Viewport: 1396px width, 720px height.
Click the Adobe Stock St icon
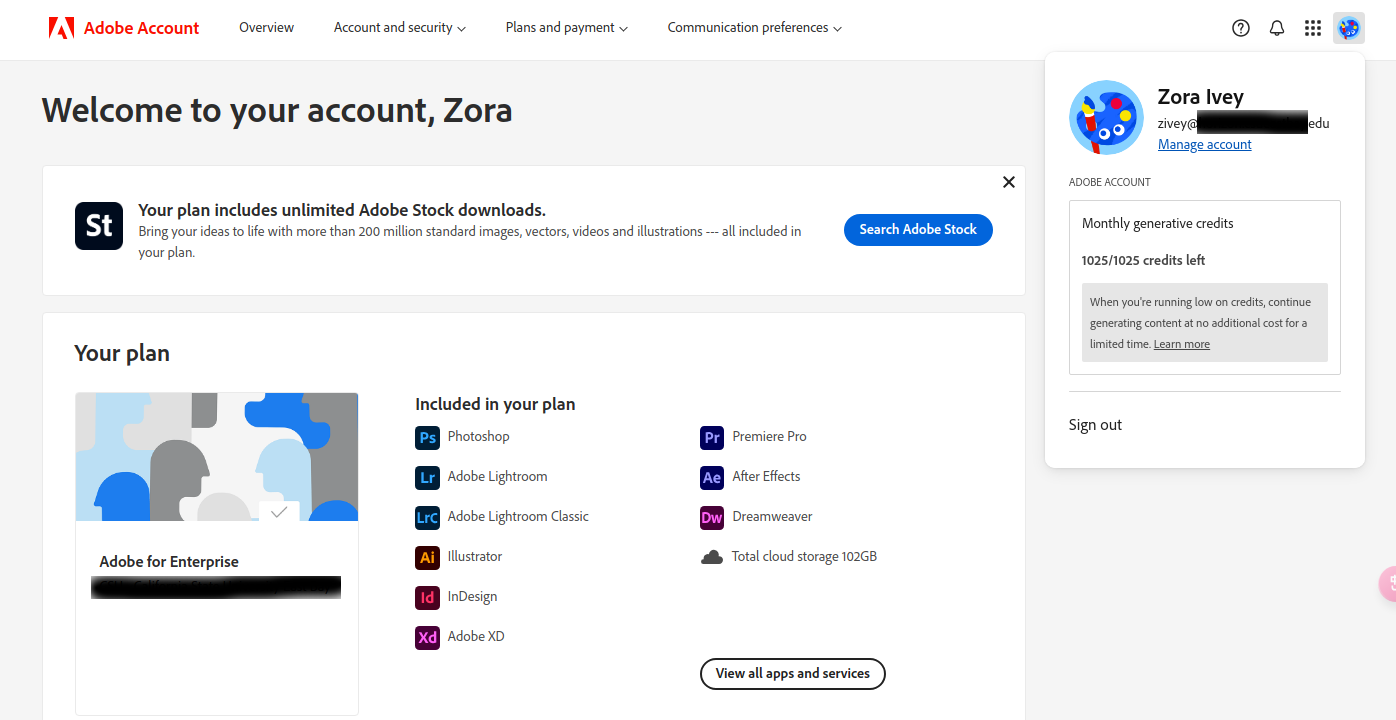[99, 225]
